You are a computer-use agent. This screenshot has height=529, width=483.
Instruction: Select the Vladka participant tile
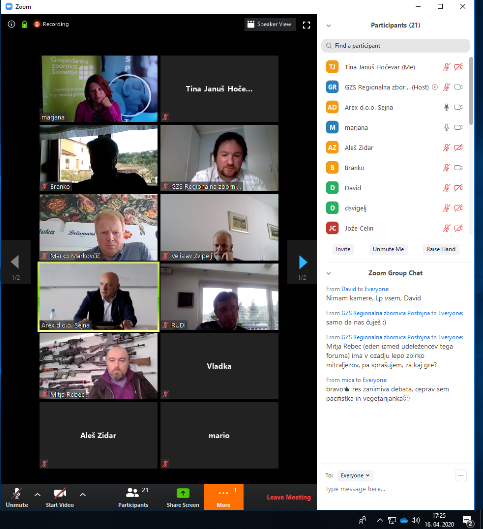(219, 366)
